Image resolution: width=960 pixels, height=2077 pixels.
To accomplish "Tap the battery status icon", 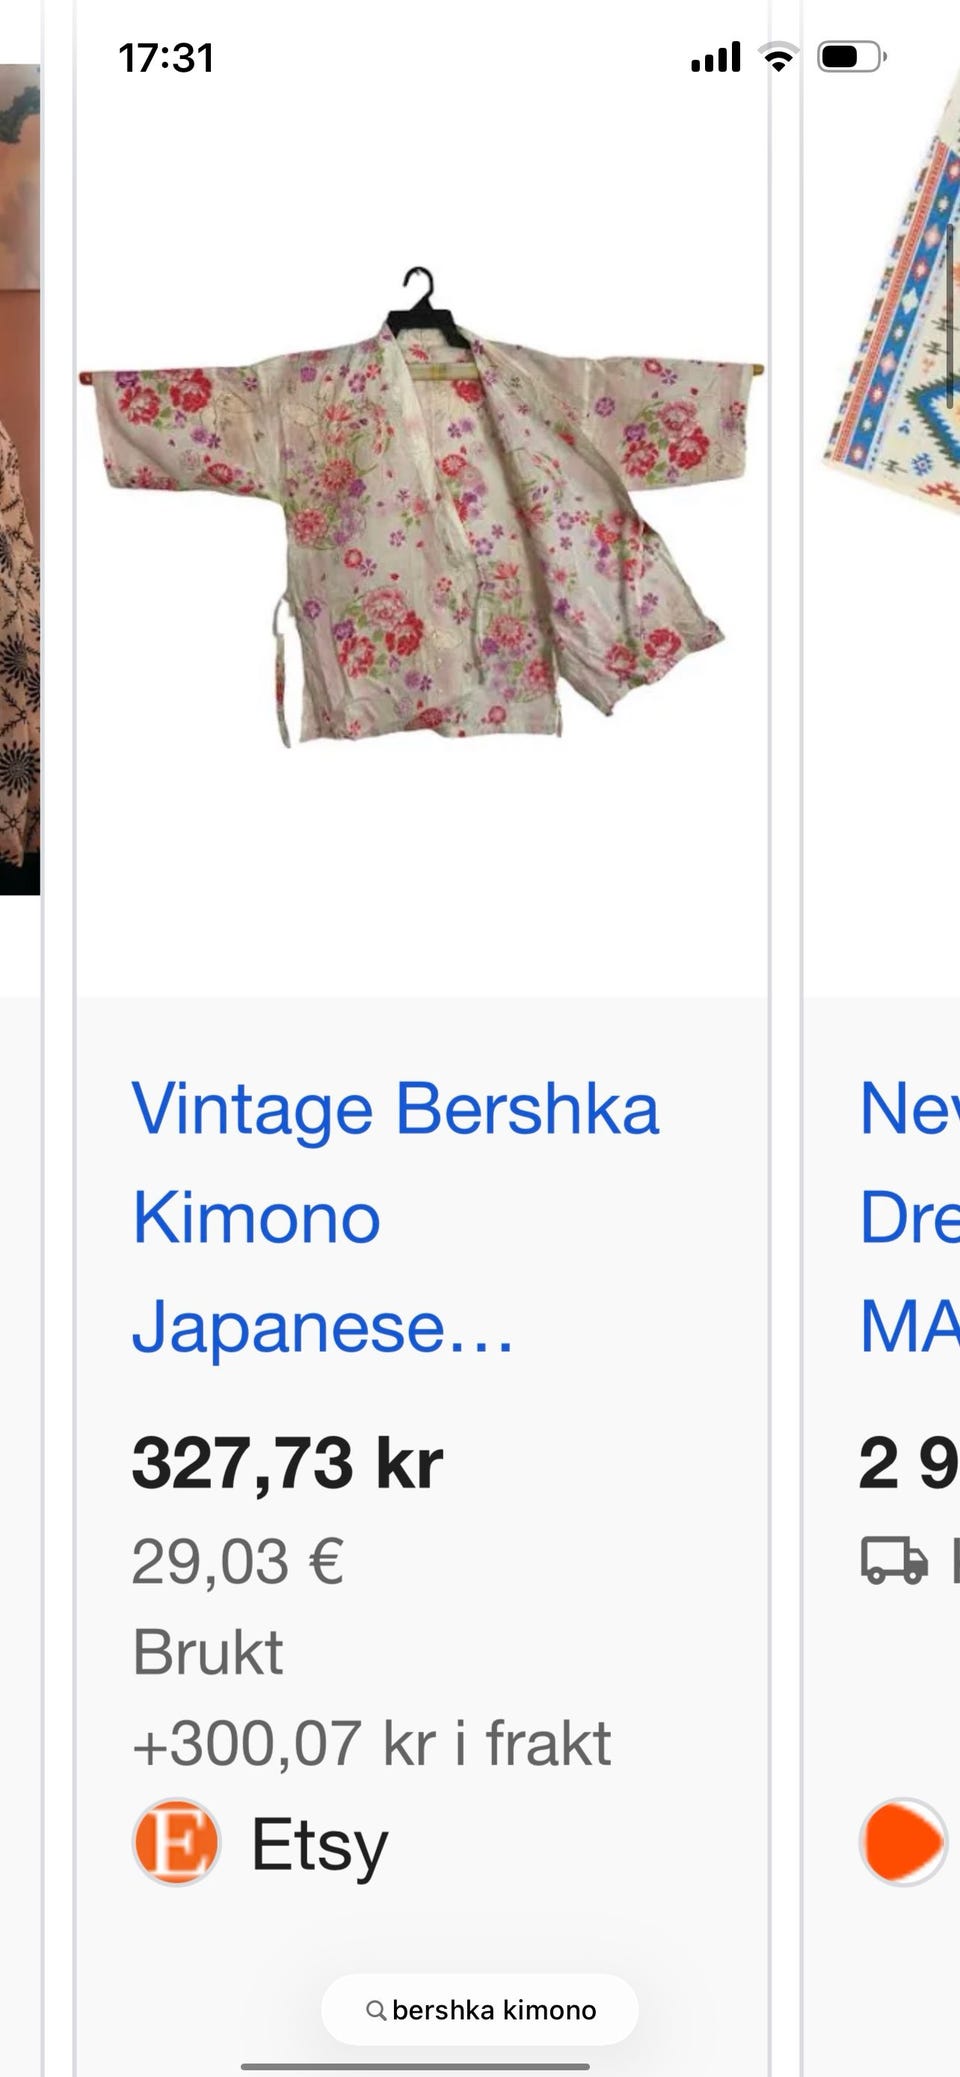I will click(x=852, y=57).
